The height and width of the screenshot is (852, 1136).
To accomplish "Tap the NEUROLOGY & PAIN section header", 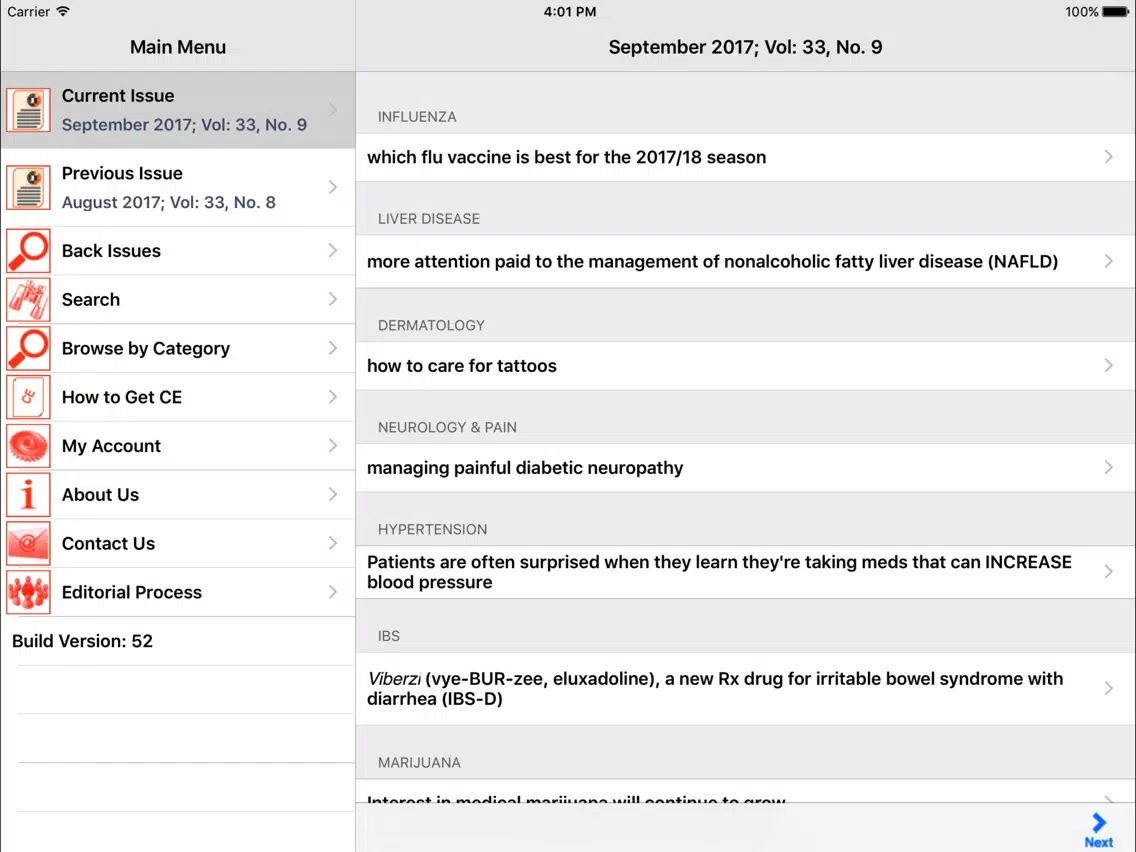I will click(x=447, y=427).
